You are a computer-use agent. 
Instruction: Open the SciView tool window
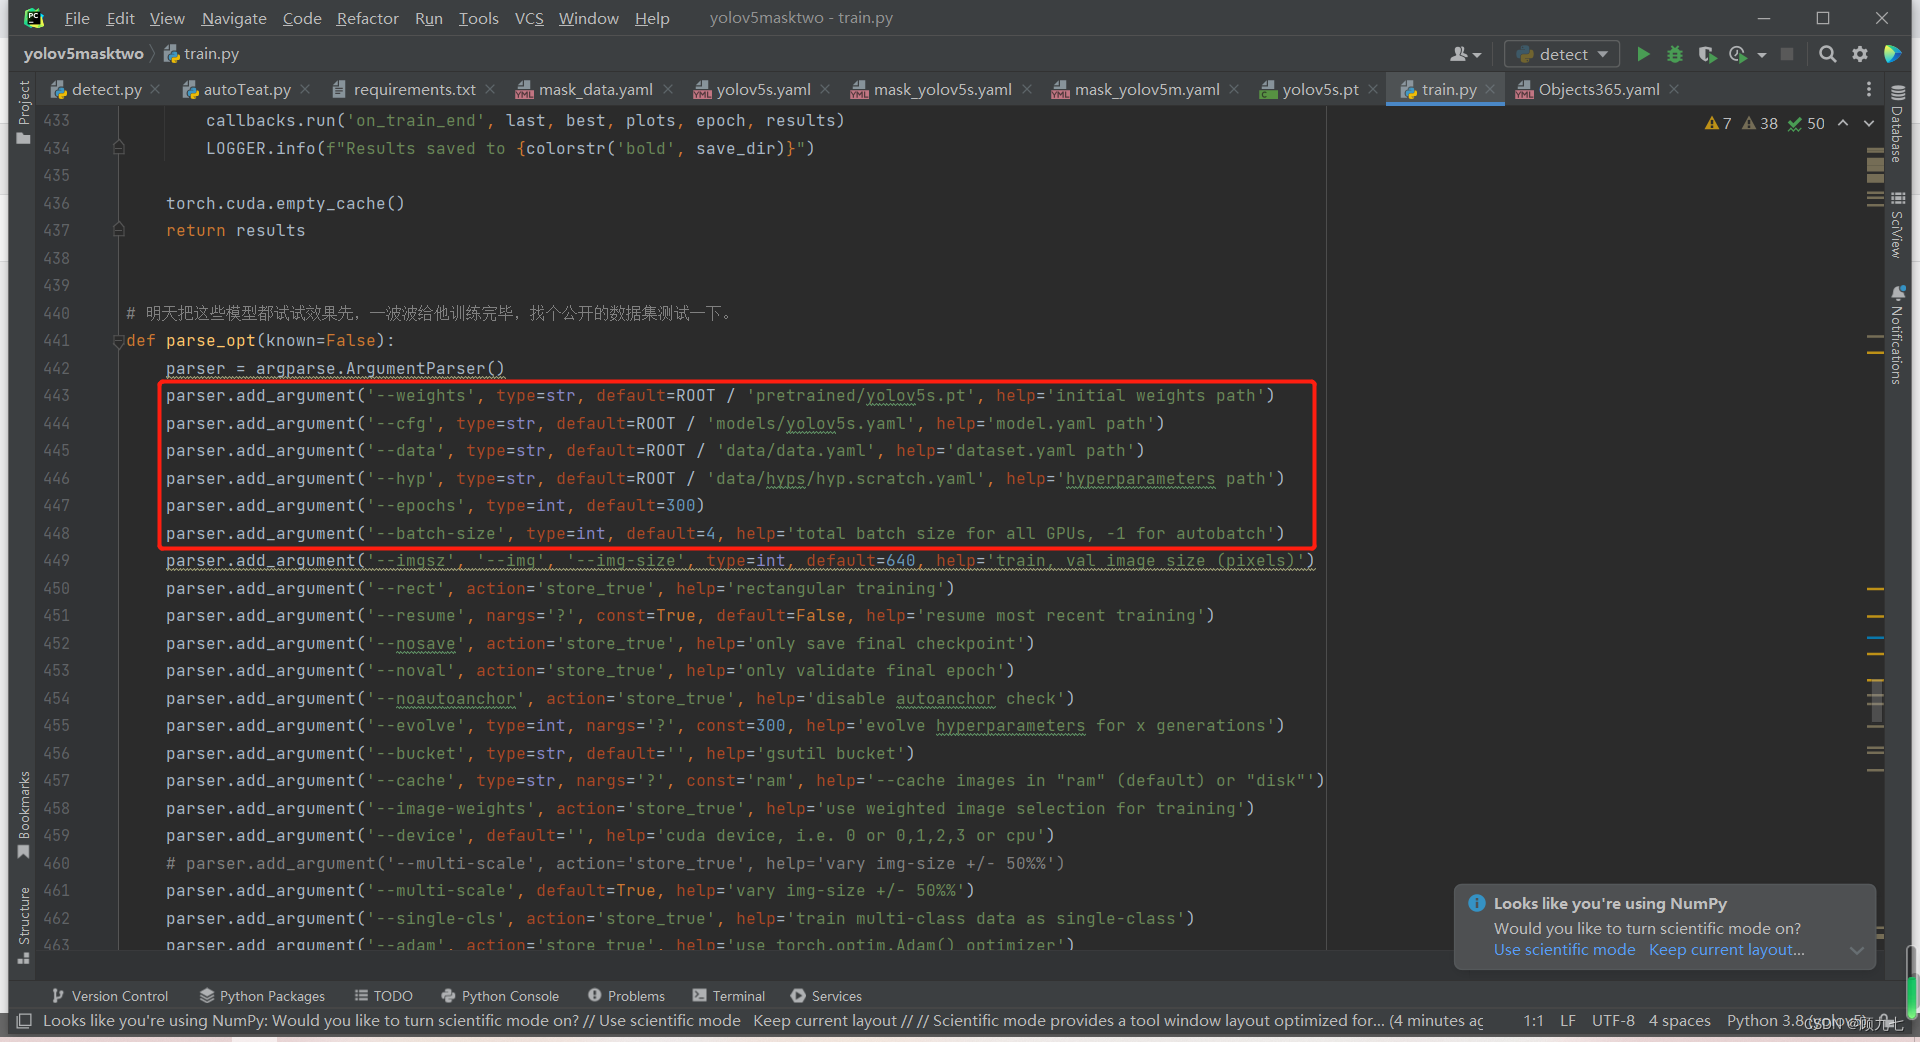pos(1897,225)
